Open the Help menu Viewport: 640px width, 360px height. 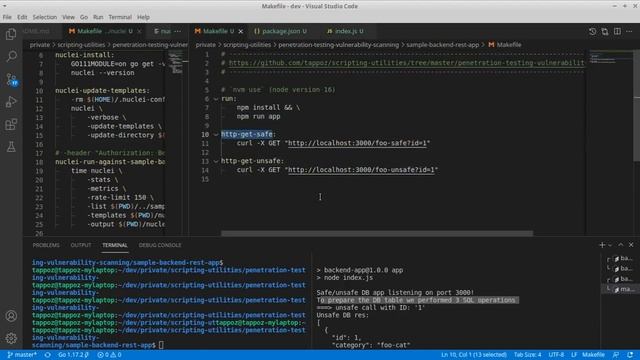tap(143, 17)
